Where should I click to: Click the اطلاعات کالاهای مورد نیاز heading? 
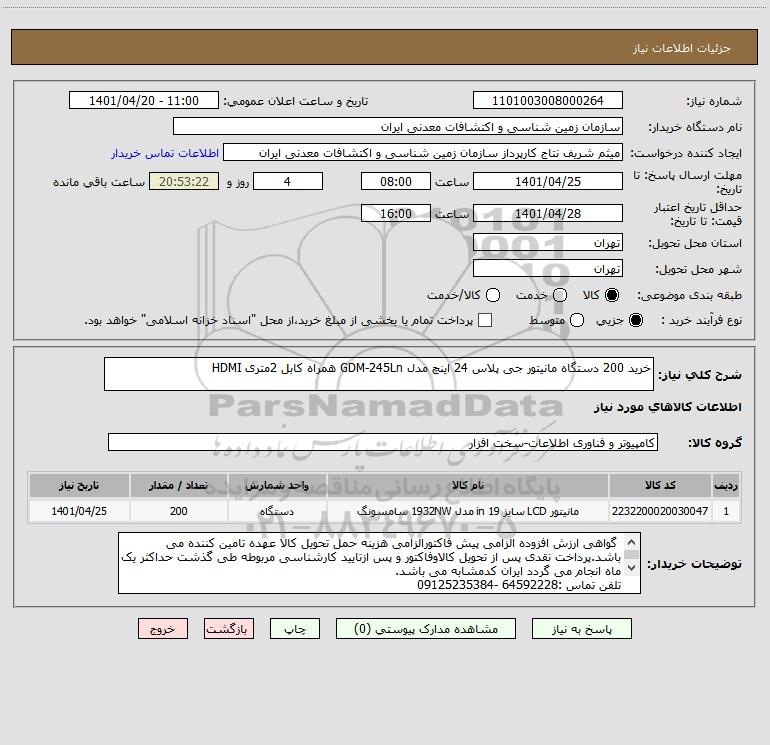(668, 407)
